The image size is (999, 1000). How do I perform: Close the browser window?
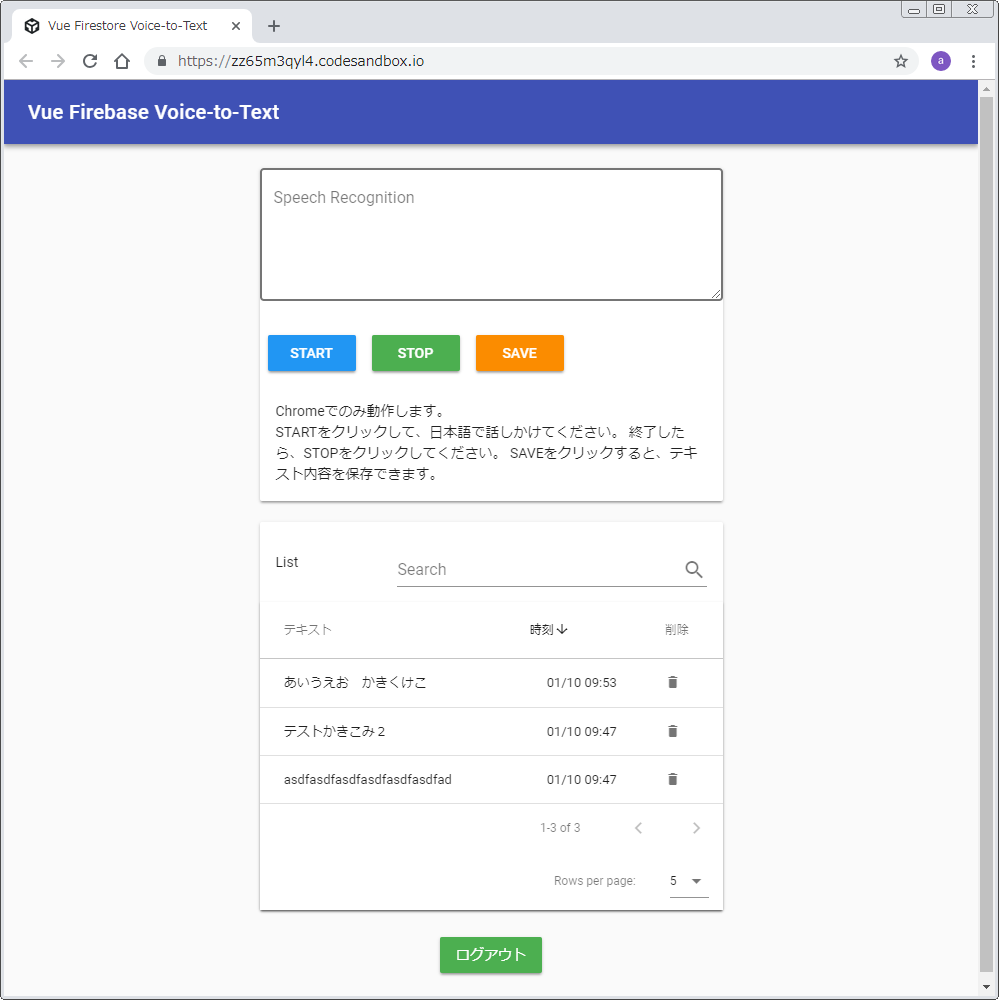click(972, 10)
